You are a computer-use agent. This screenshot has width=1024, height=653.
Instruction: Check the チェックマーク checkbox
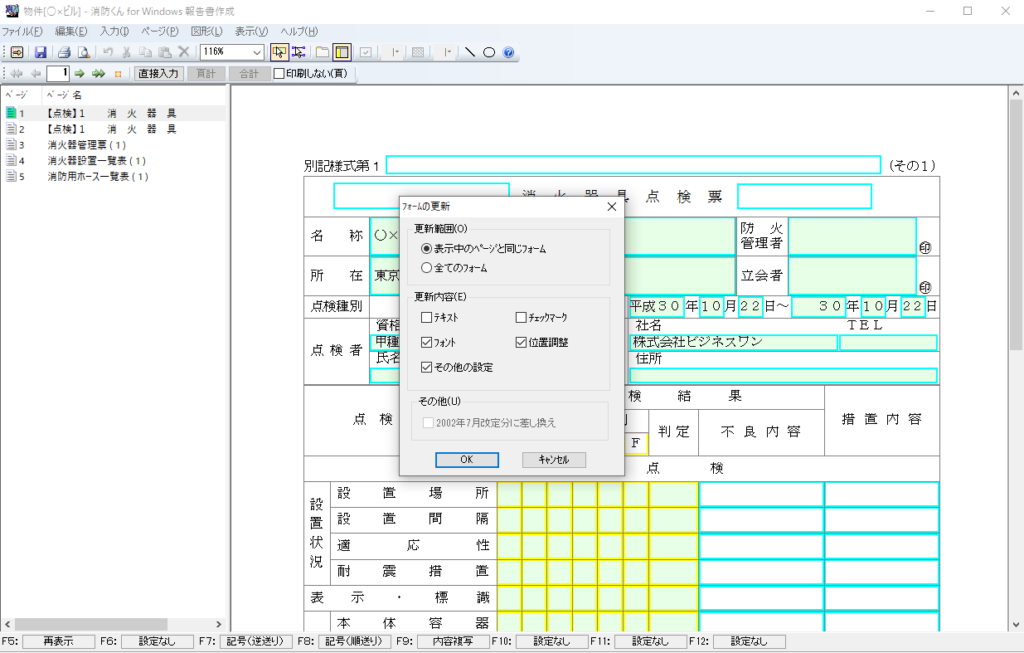click(521, 317)
